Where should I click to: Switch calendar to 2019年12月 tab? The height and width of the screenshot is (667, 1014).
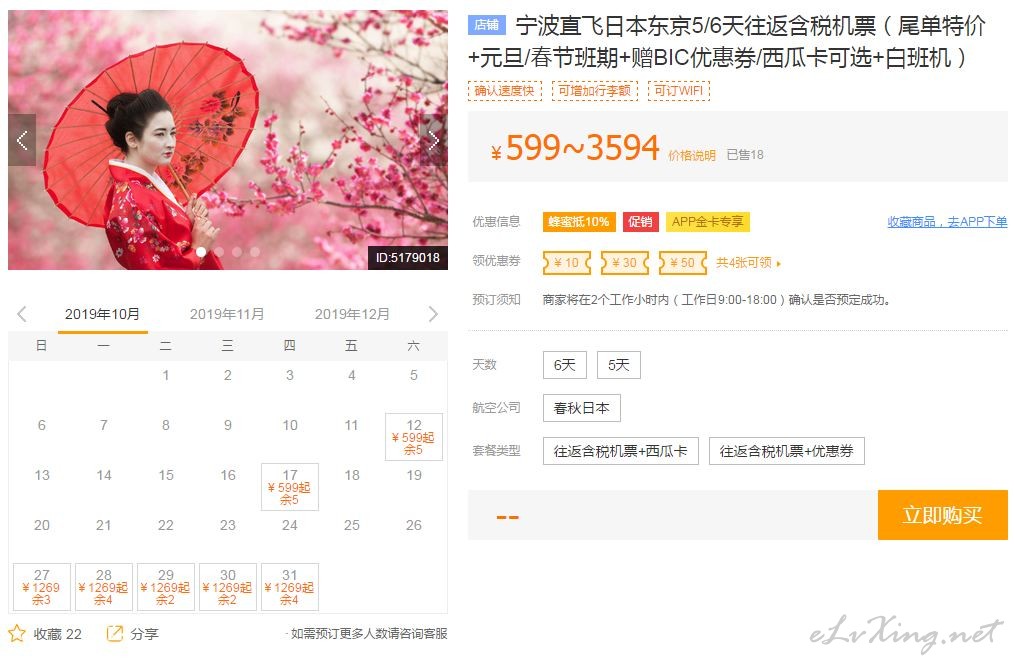(352, 314)
